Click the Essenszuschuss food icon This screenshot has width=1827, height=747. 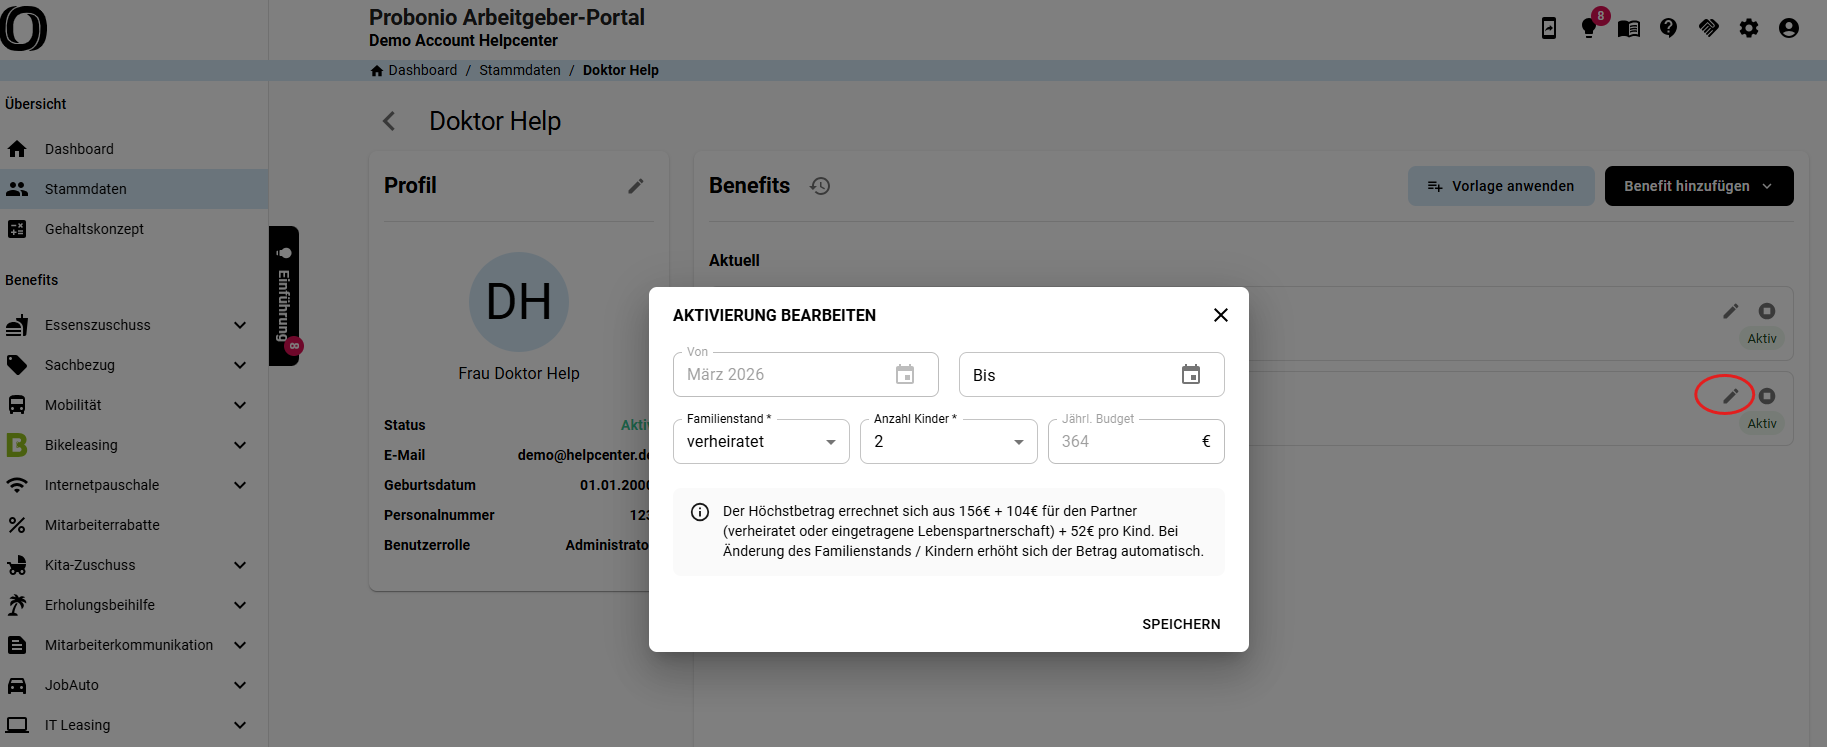17,325
